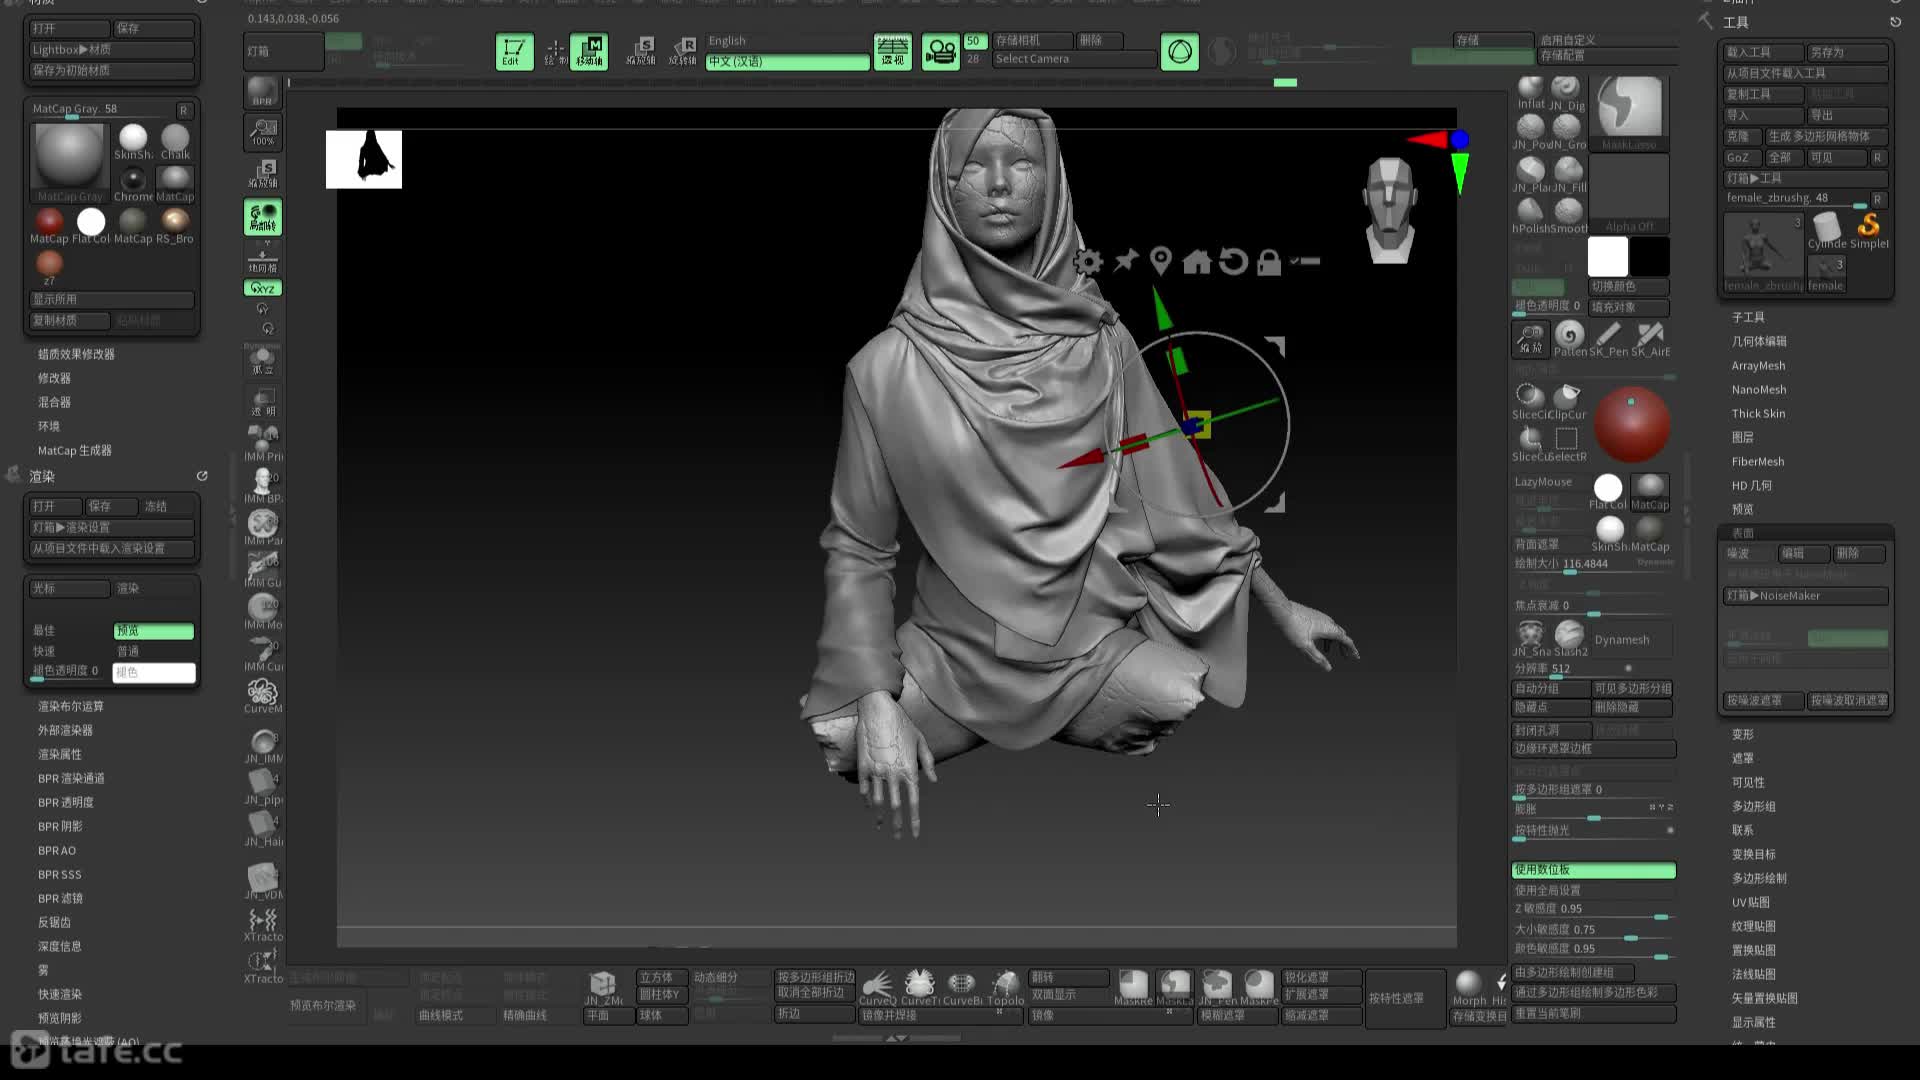Select the Pattern brush spiral icon

click(1570, 339)
